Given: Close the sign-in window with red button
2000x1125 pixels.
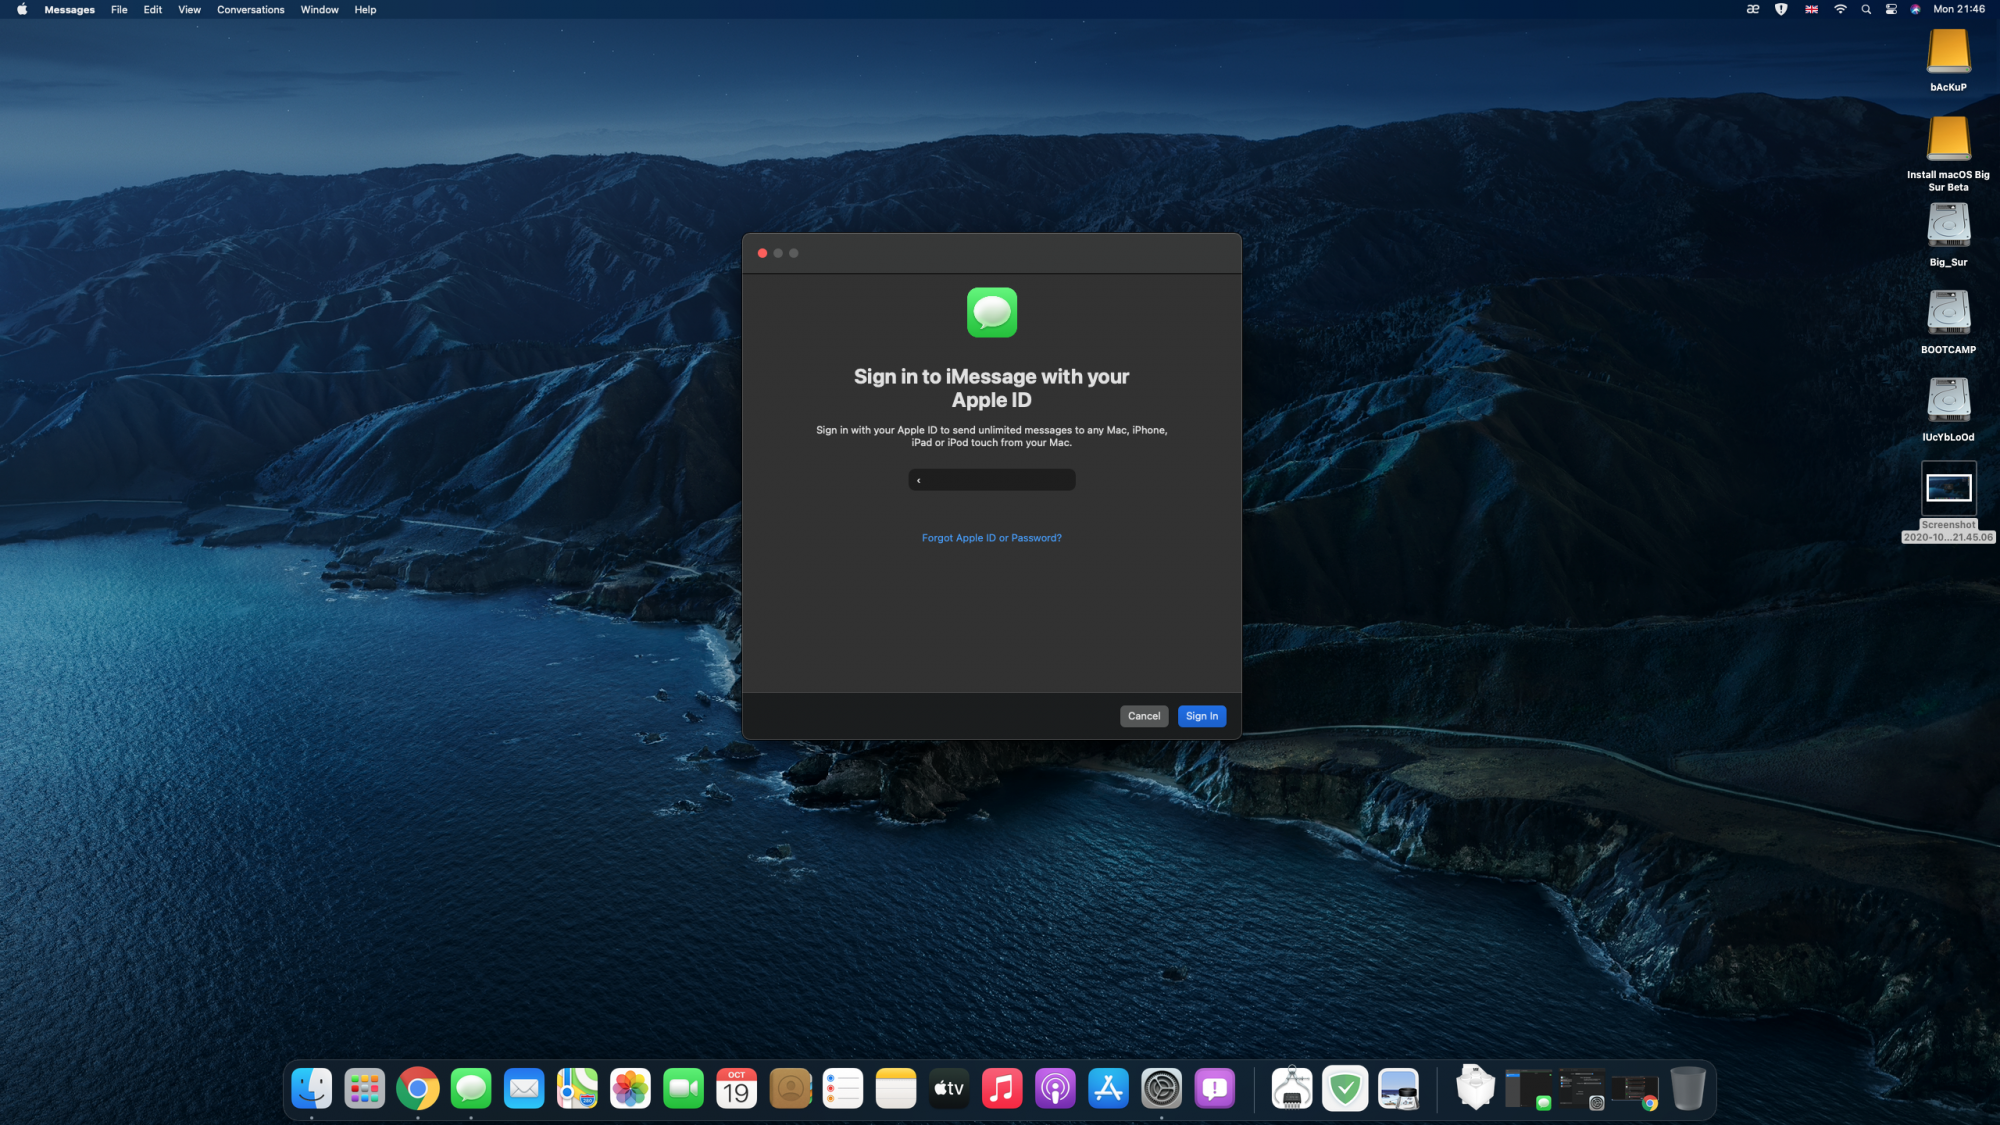Looking at the screenshot, I should coord(762,253).
